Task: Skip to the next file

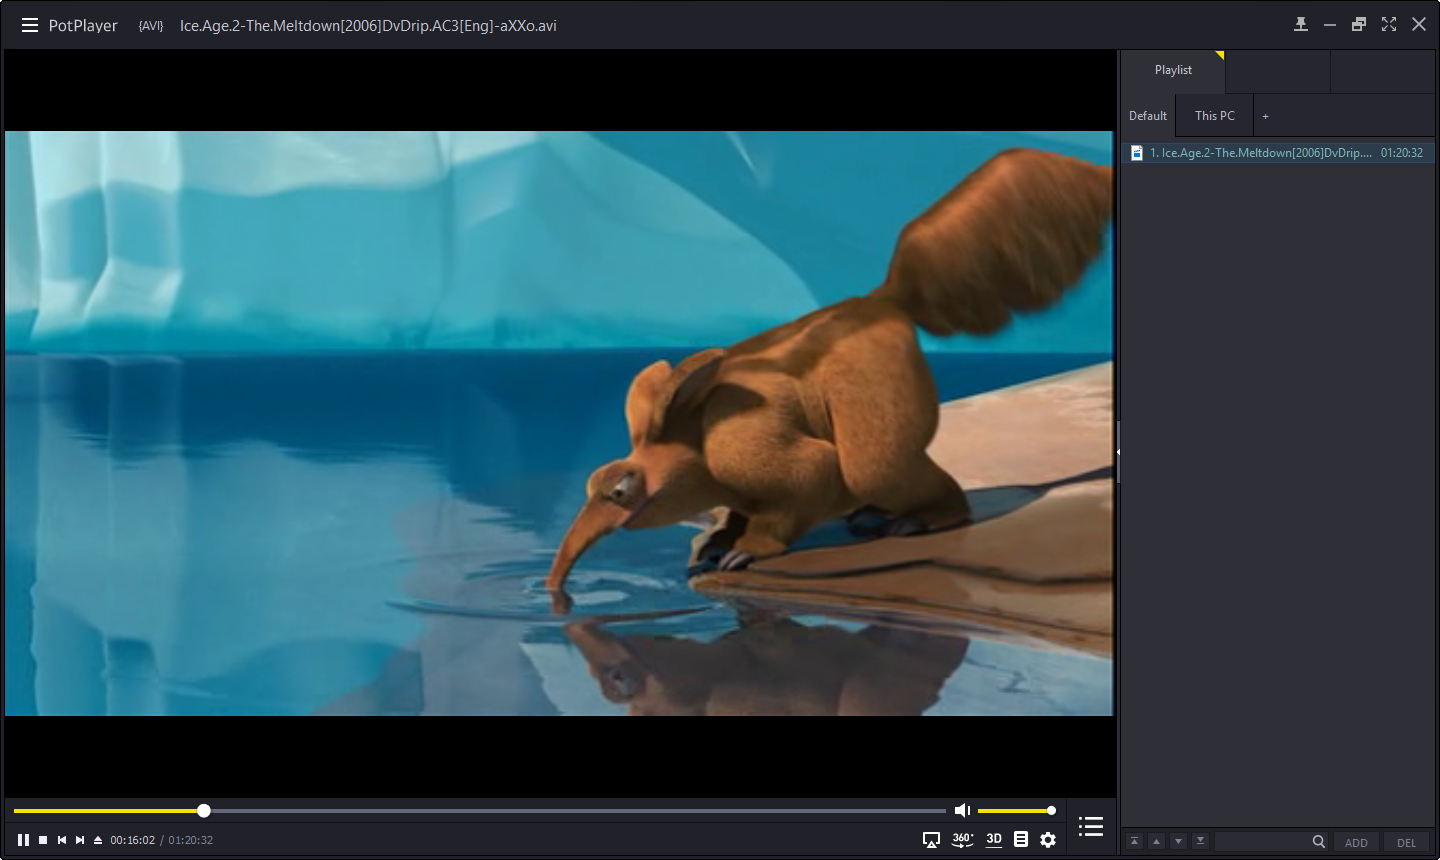Action: [x=78, y=840]
